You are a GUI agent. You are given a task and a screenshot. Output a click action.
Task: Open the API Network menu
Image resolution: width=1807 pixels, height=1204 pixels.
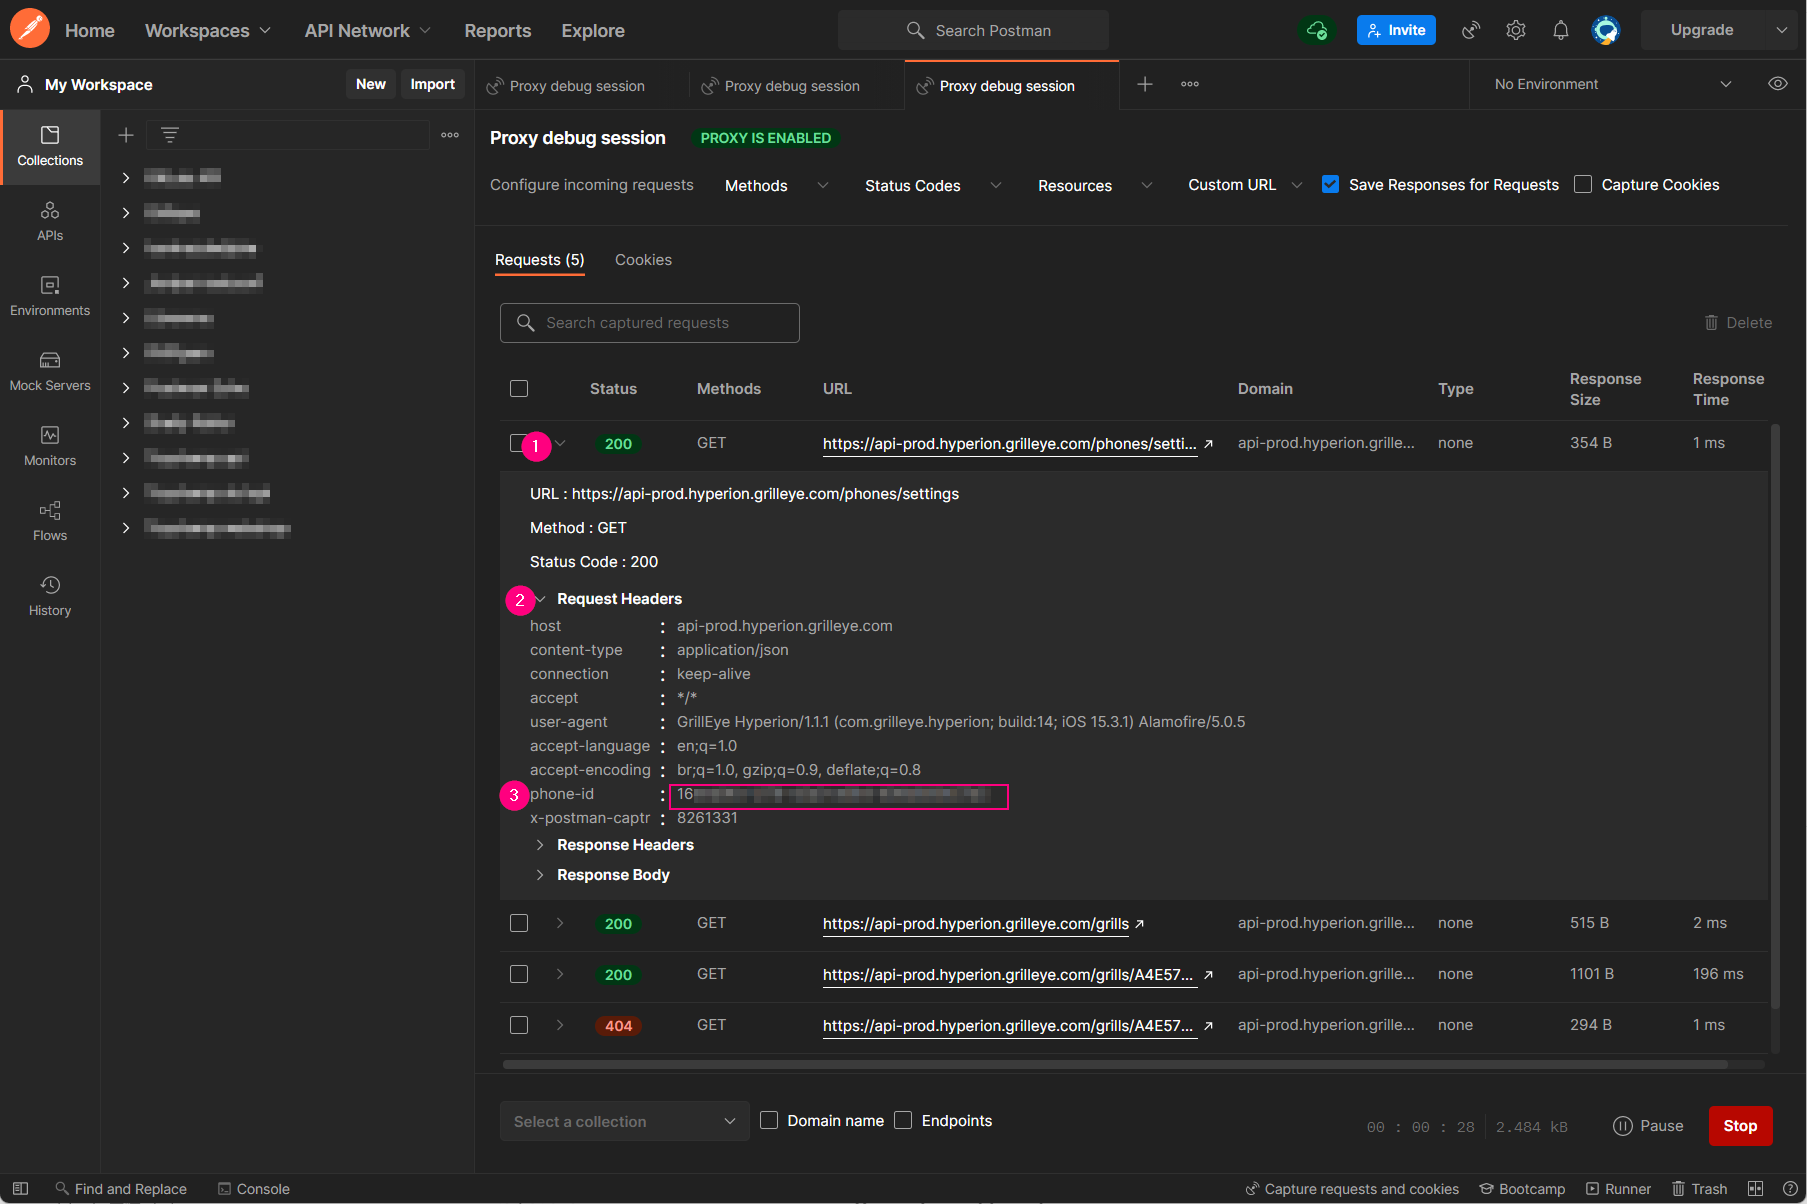point(367,30)
